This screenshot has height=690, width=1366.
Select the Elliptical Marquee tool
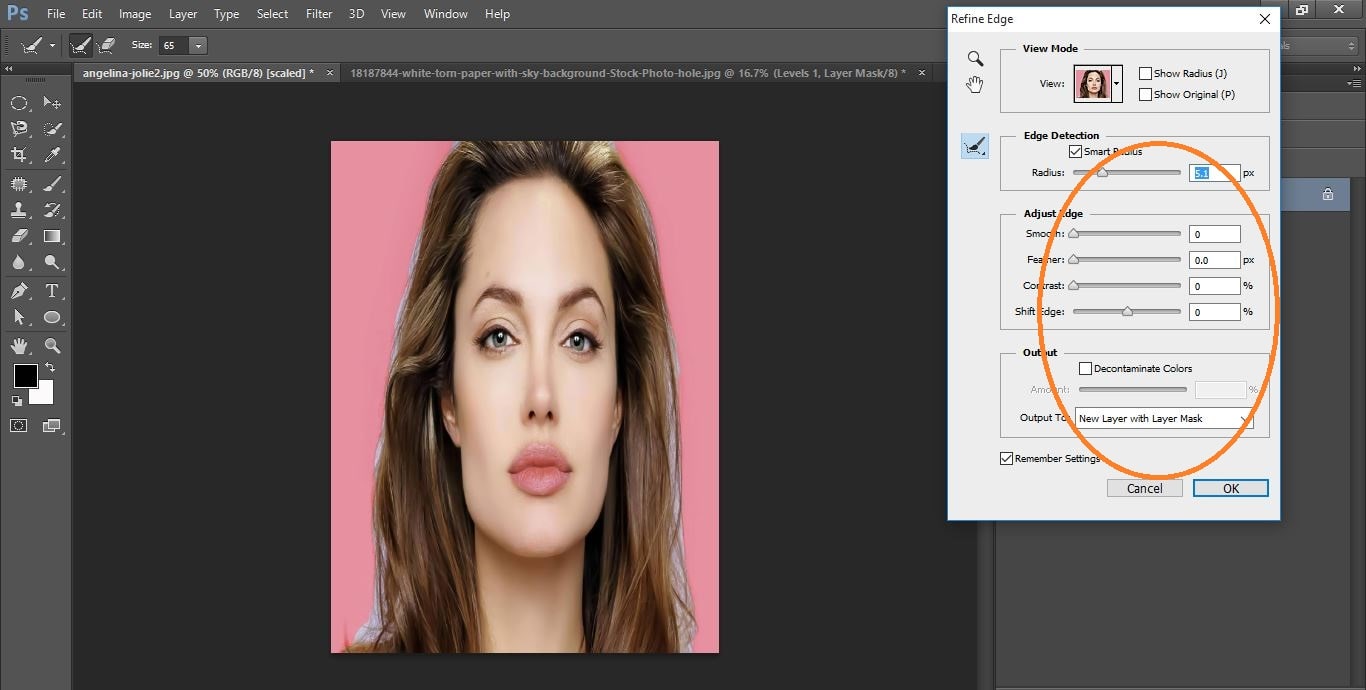(18, 103)
